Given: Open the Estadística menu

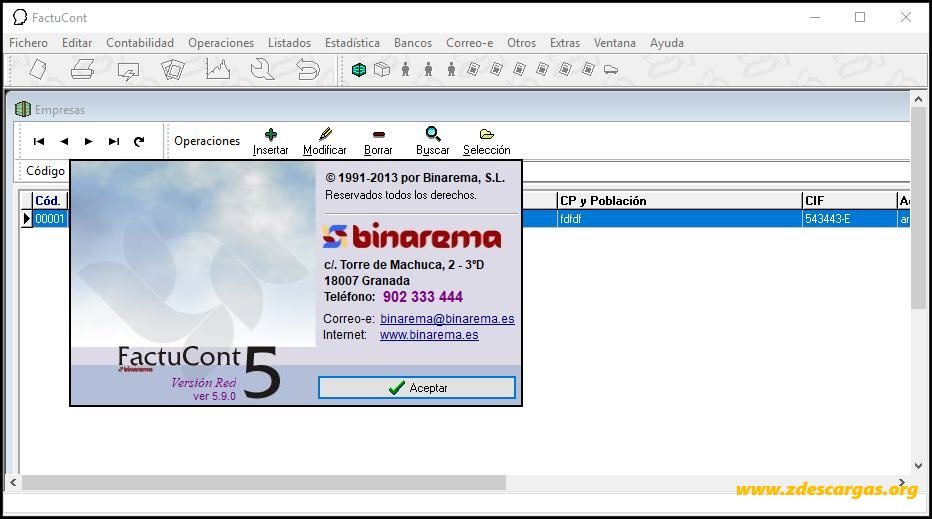Looking at the screenshot, I should (352, 43).
